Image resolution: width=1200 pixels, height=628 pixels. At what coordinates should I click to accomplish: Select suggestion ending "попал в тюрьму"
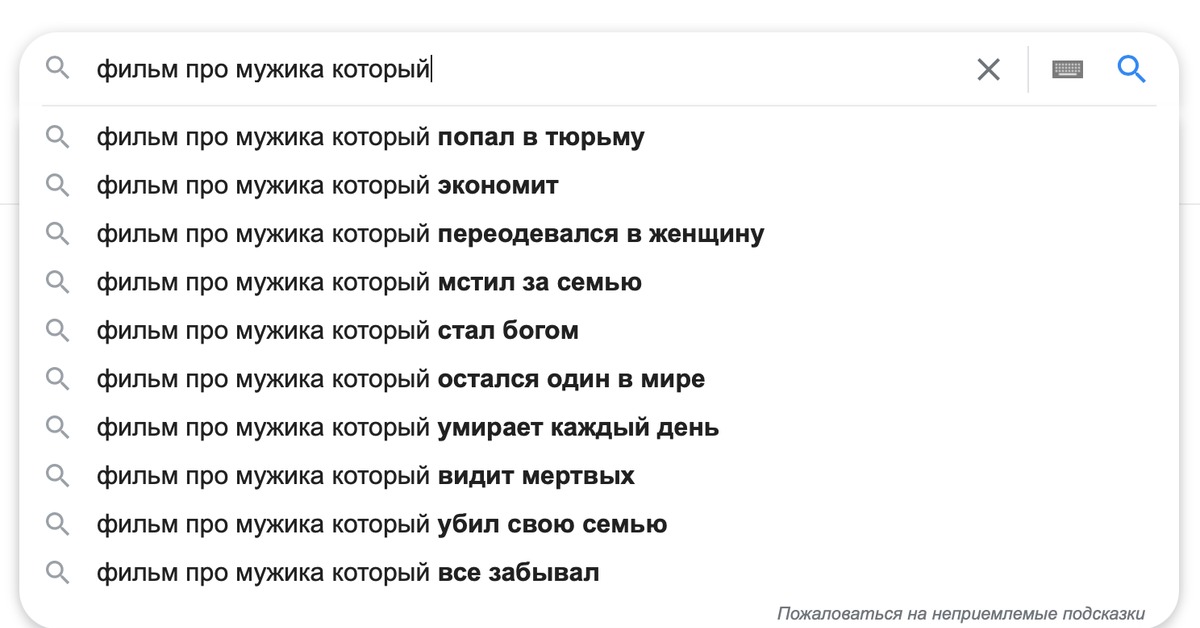coord(370,137)
